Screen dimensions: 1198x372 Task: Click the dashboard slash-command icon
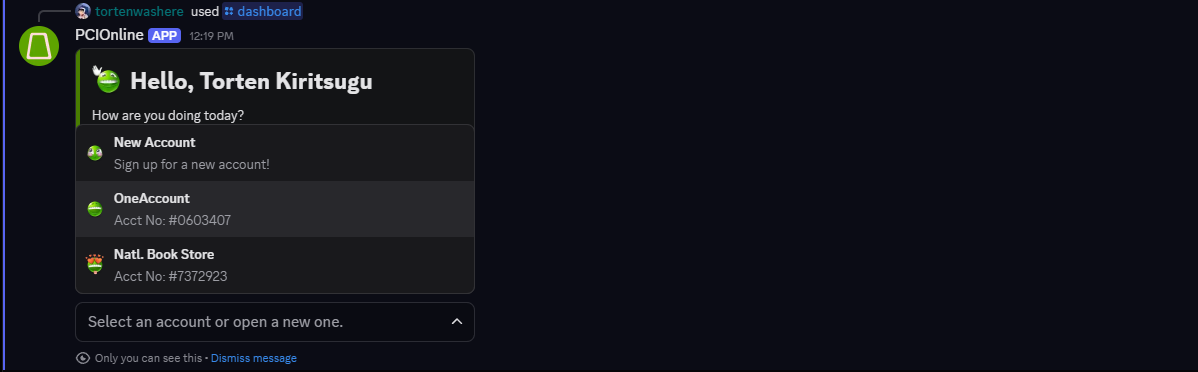228,11
